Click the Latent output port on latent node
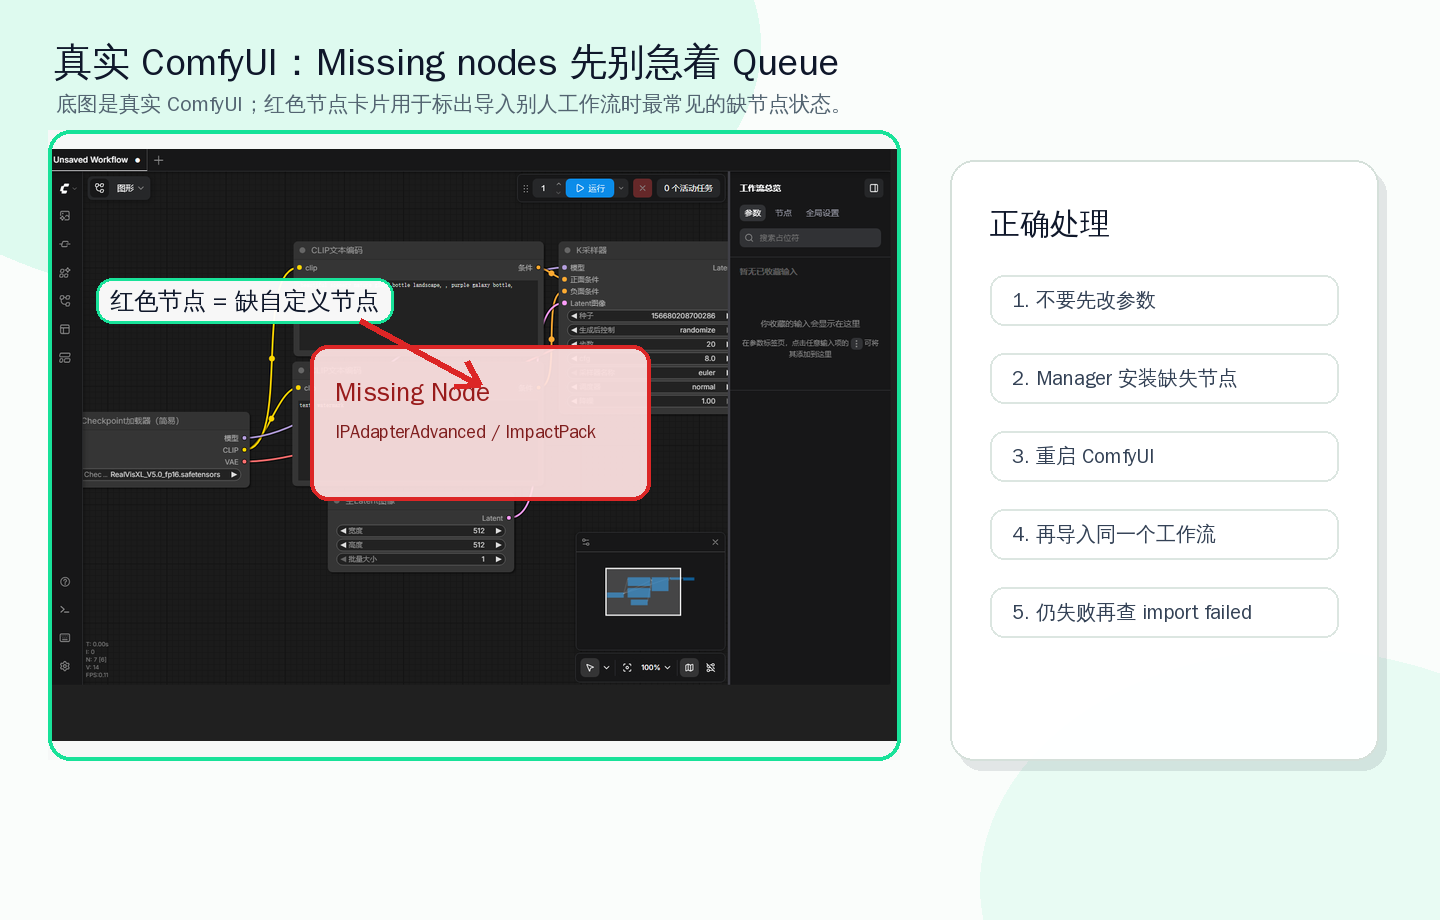The image size is (1440, 920). coord(509,518)
